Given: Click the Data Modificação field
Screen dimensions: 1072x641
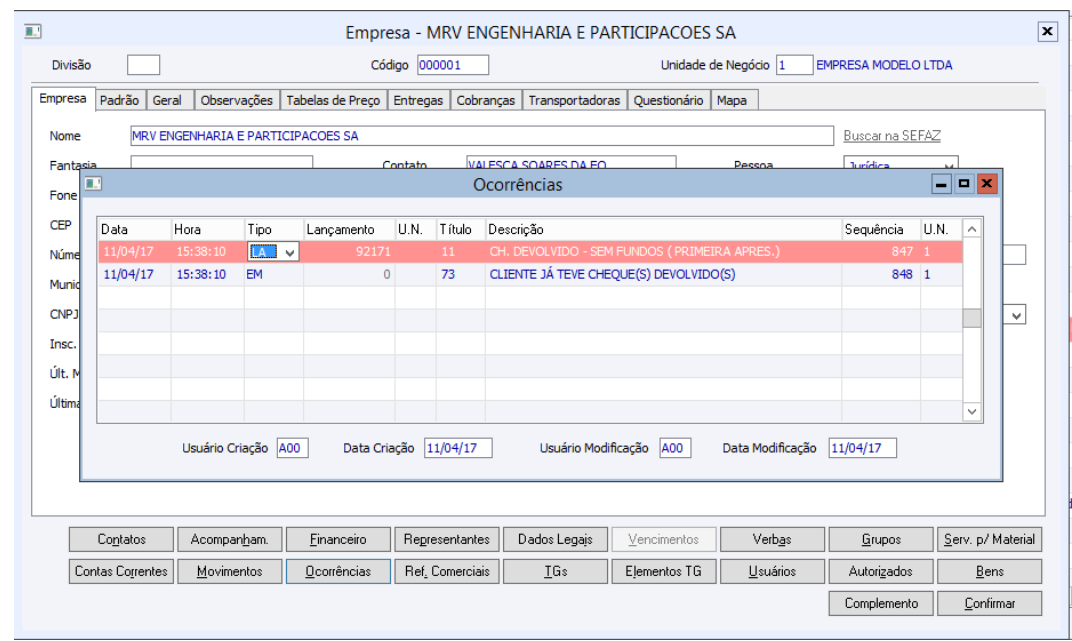Looking at the screenshot, I should pyautogui.click(x=862, y=448).
